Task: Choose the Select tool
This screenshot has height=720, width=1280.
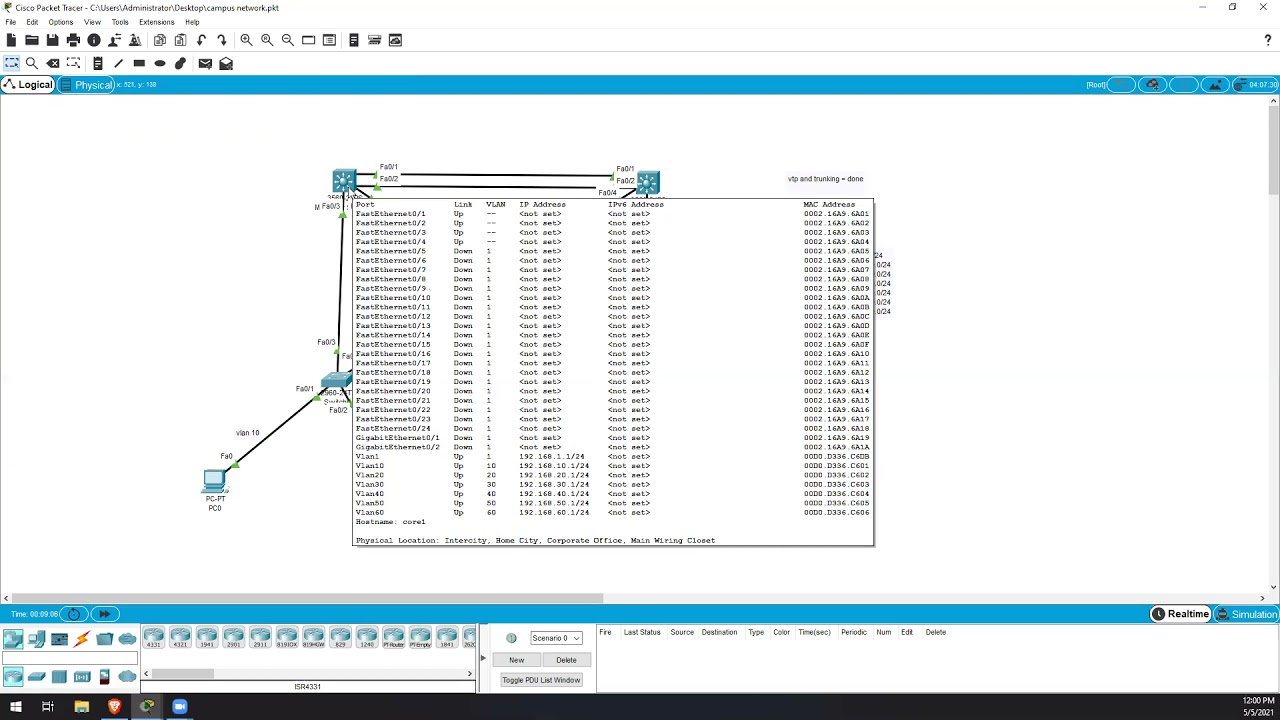Action: [12, 63]
